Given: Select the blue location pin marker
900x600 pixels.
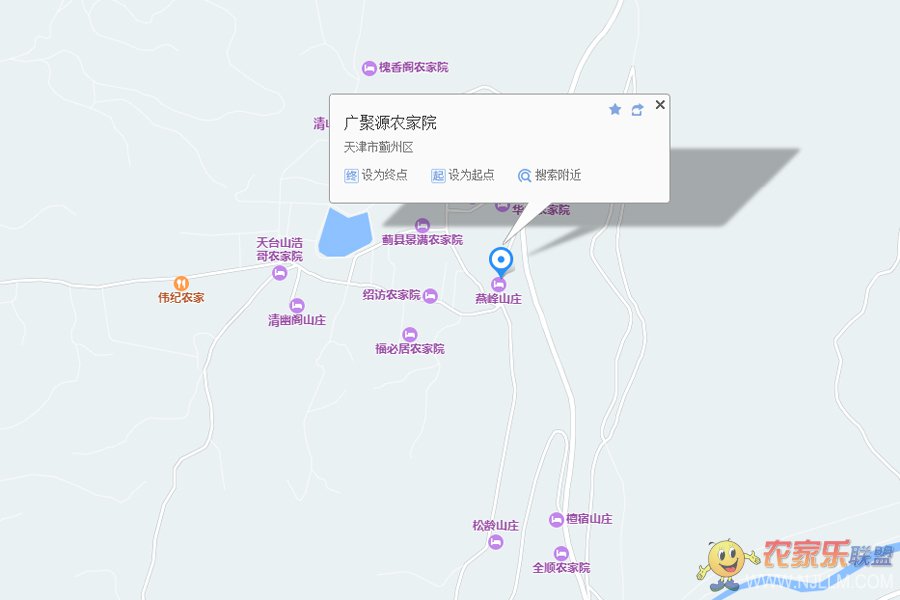Looking at the screenshot, I should [501, 262].
